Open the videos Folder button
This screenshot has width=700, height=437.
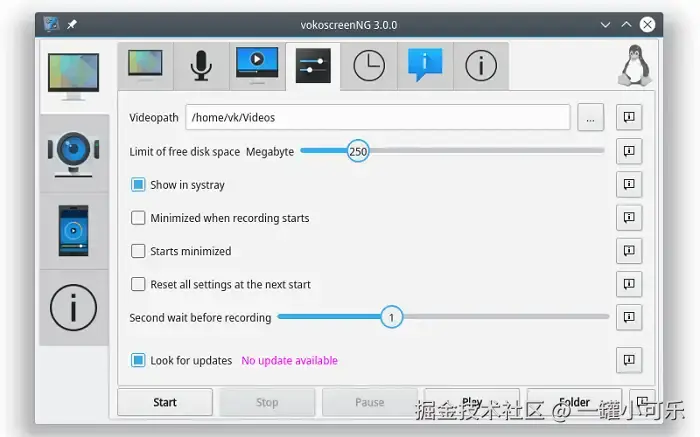point(575,402)
